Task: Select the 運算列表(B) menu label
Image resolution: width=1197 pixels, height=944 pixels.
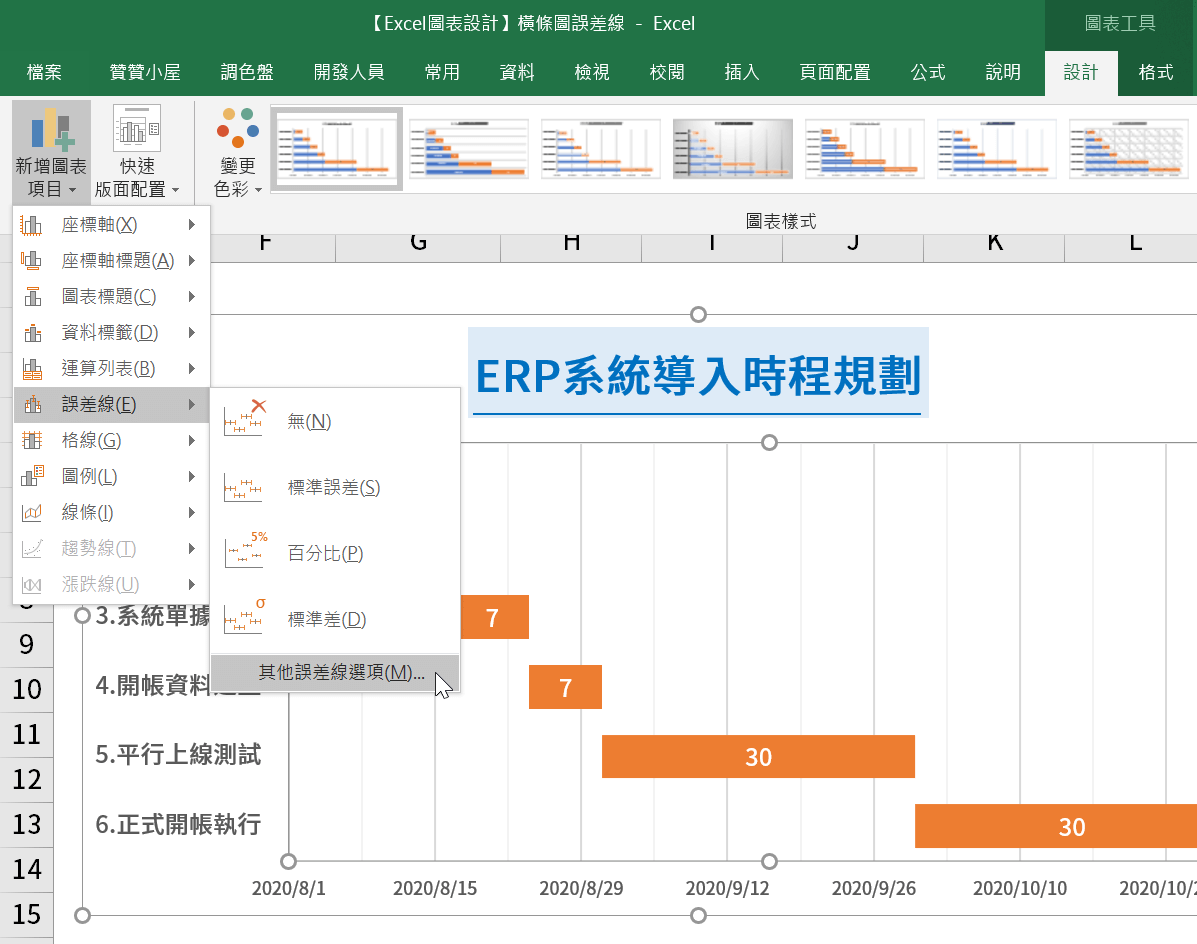Action: [108, 369]
